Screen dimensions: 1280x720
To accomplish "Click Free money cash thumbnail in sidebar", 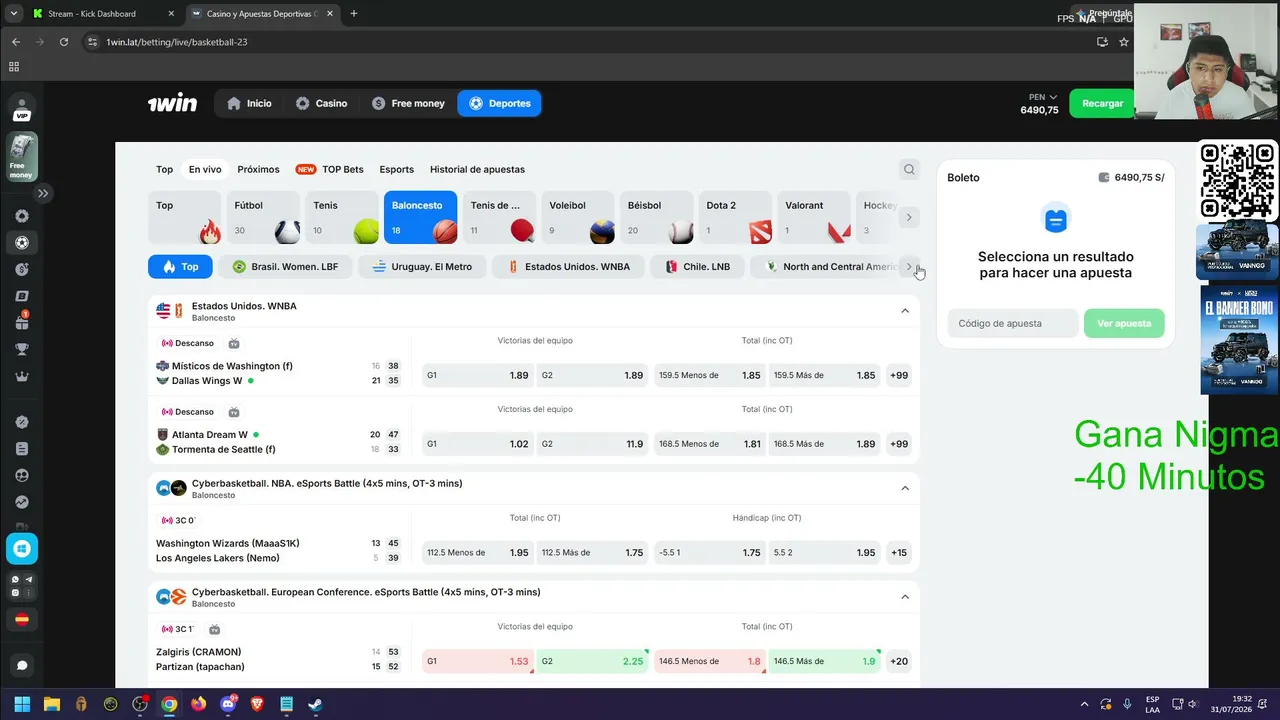I will click(22, 157).
